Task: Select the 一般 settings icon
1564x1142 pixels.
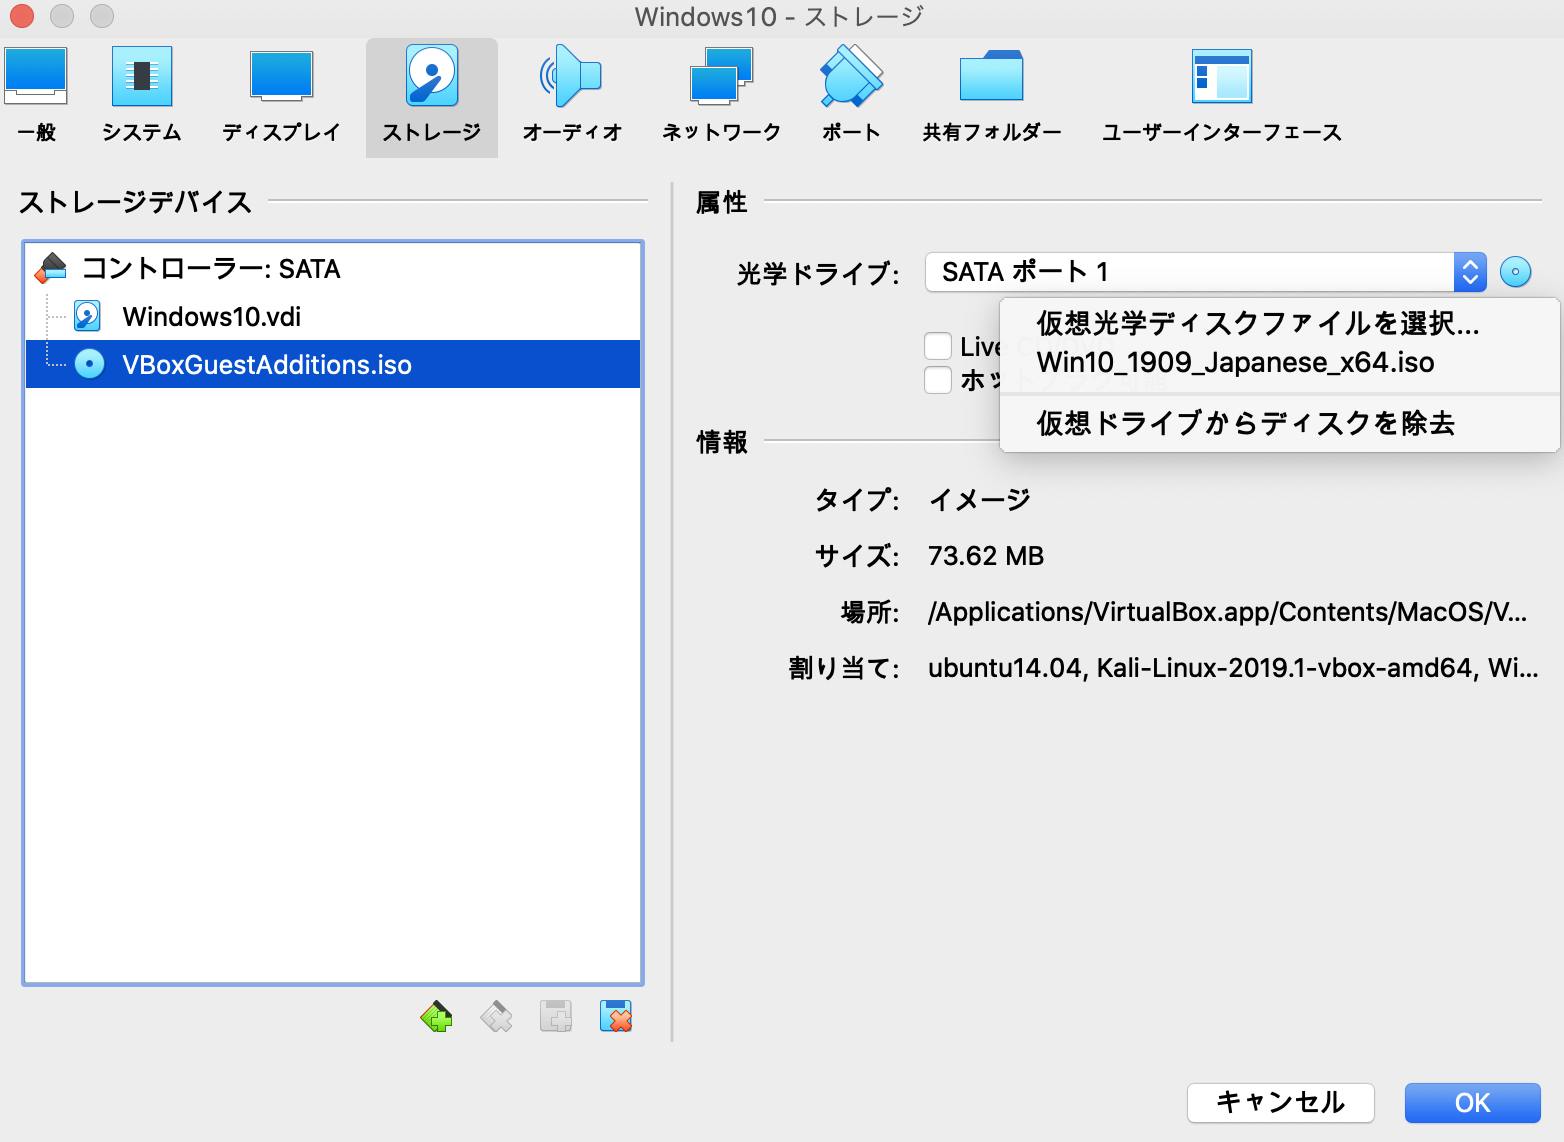Action: pyautogui.click(x=36, y=95)
